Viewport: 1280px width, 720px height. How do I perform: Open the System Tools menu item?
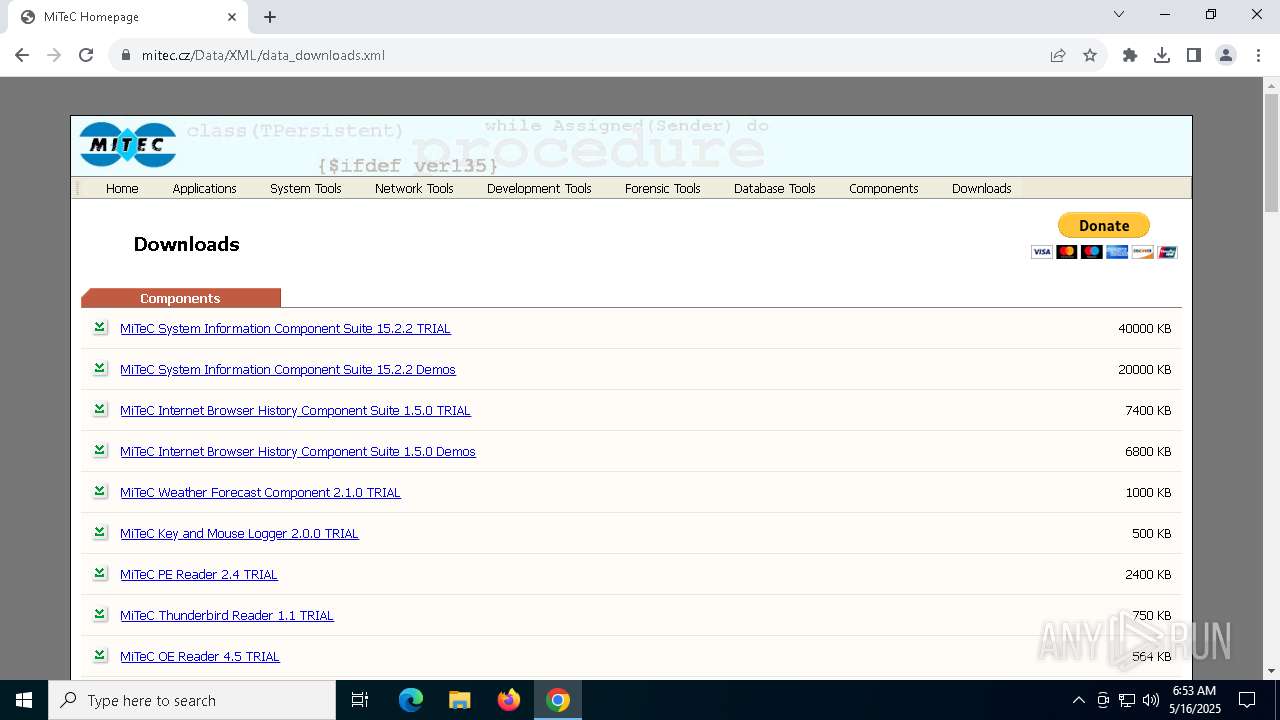306,188
